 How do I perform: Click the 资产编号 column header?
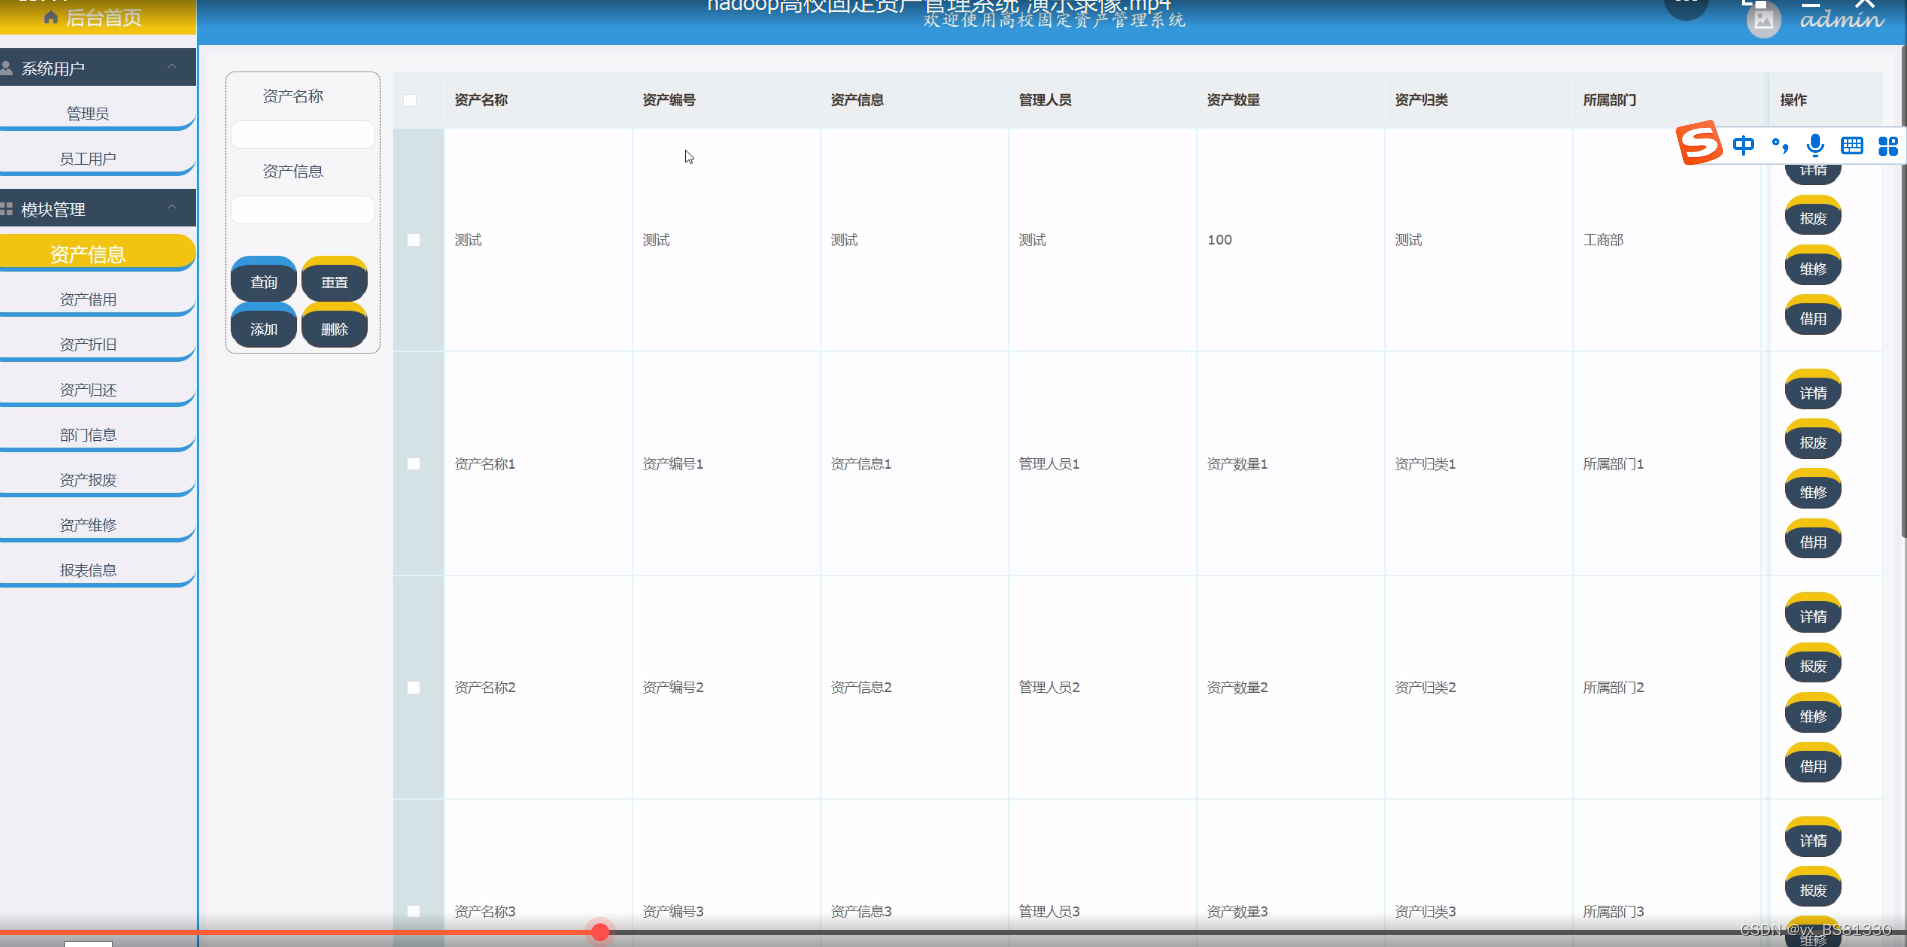pyautogui.click(x=669, y=100)
